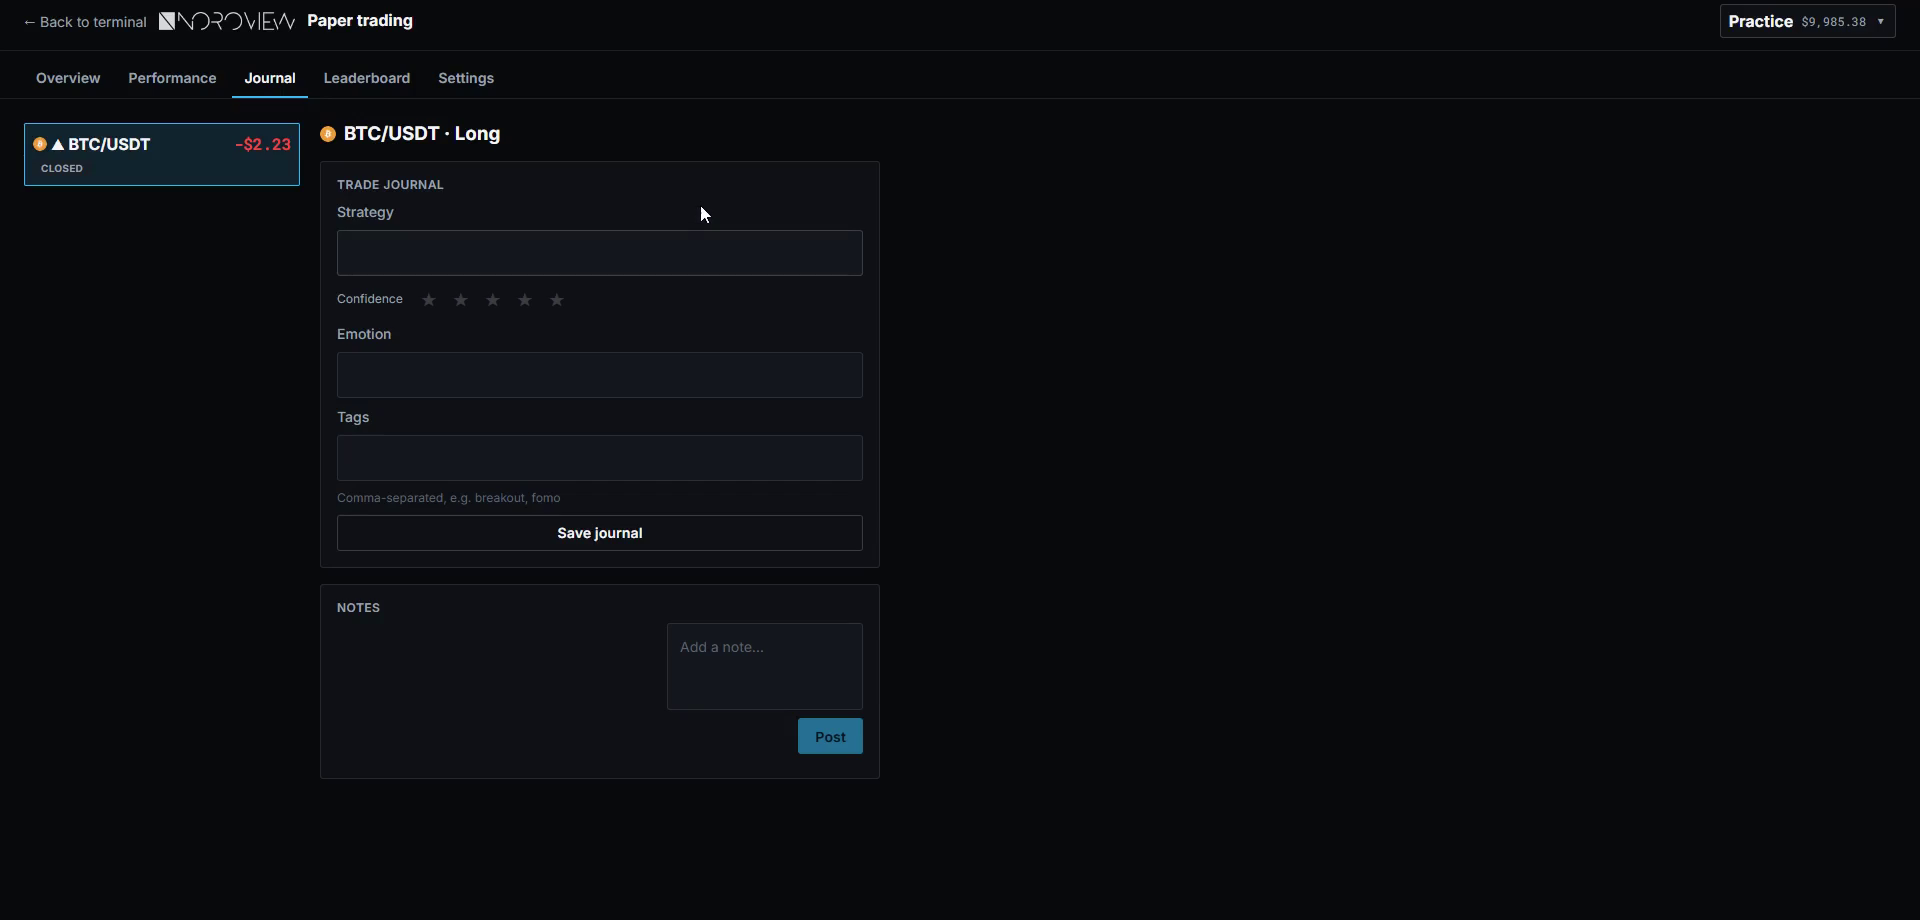Viewport: 1920px width, 920px height.
Task: Select the fourth confidence star
Action: coord(525,300)
